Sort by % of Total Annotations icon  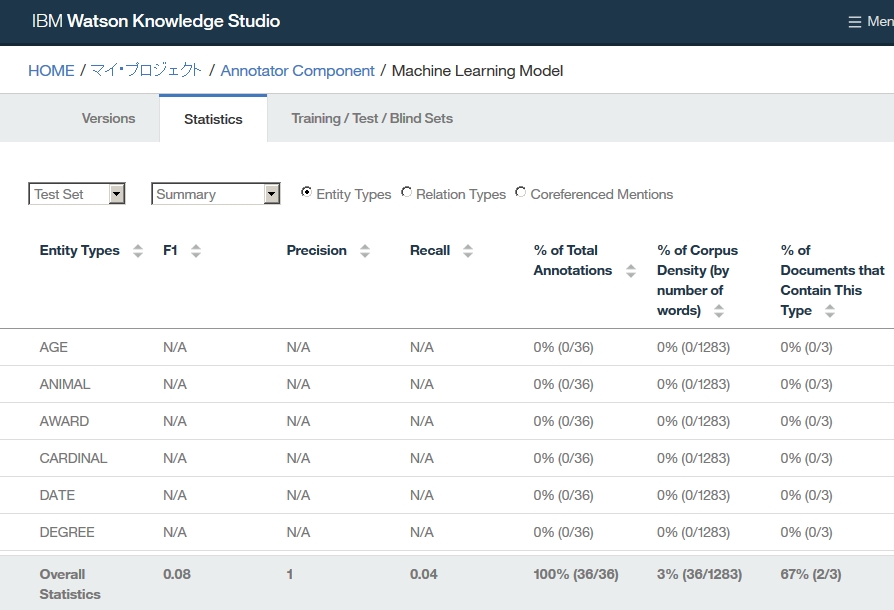point(631,271)
